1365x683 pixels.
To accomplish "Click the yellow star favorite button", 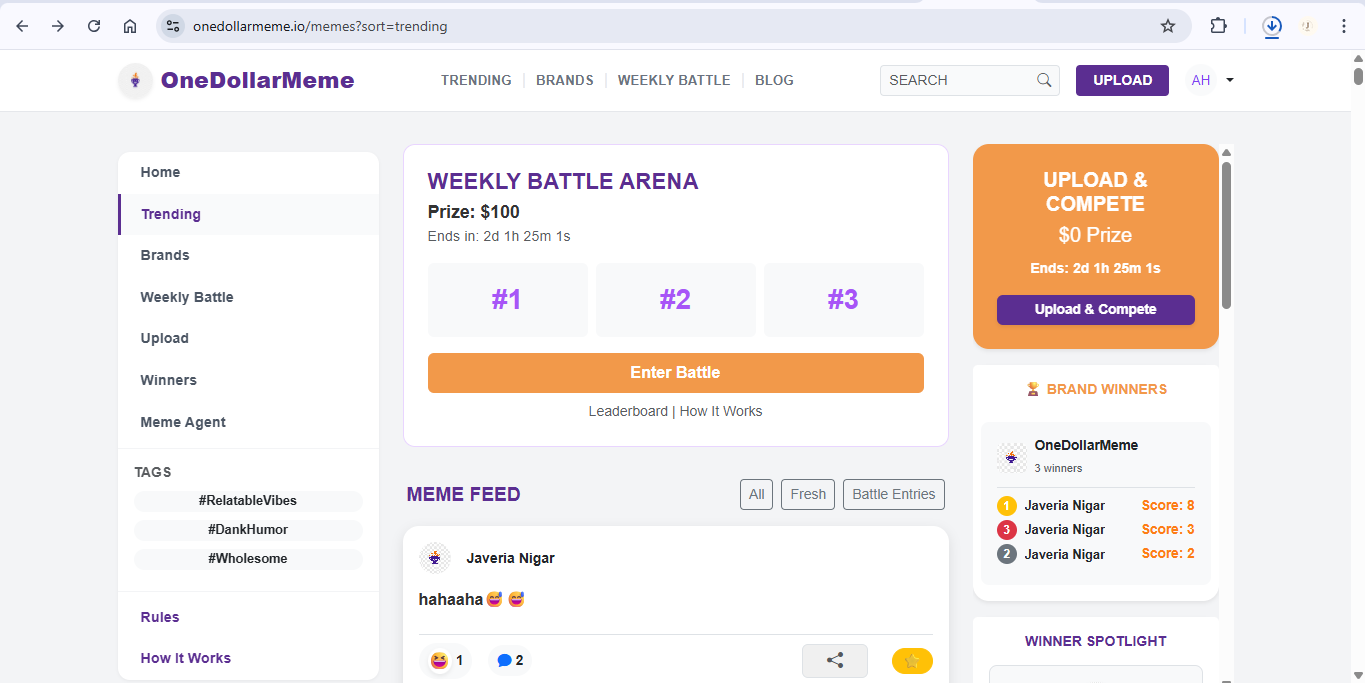I will click(x=911, y=660).
